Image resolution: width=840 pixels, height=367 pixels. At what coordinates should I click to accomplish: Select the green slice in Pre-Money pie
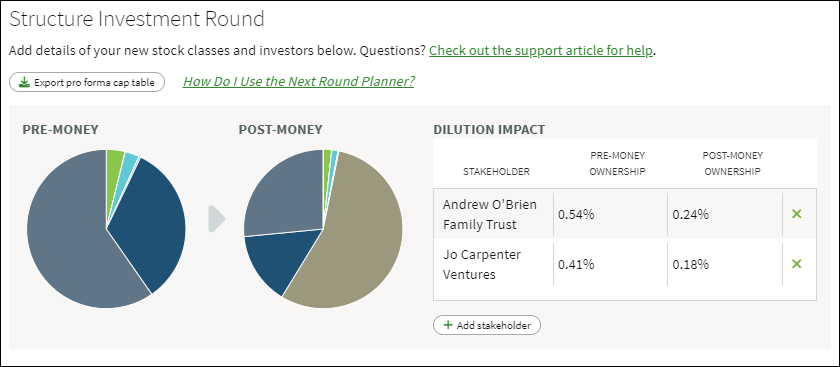(114, 163)
